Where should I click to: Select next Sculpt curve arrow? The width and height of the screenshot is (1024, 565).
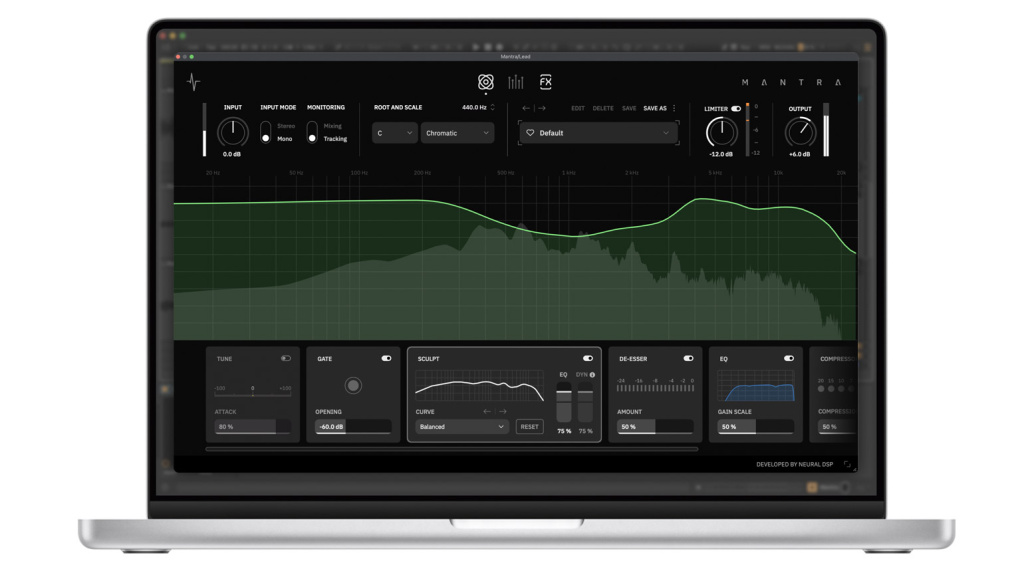(x=502, y=412)
